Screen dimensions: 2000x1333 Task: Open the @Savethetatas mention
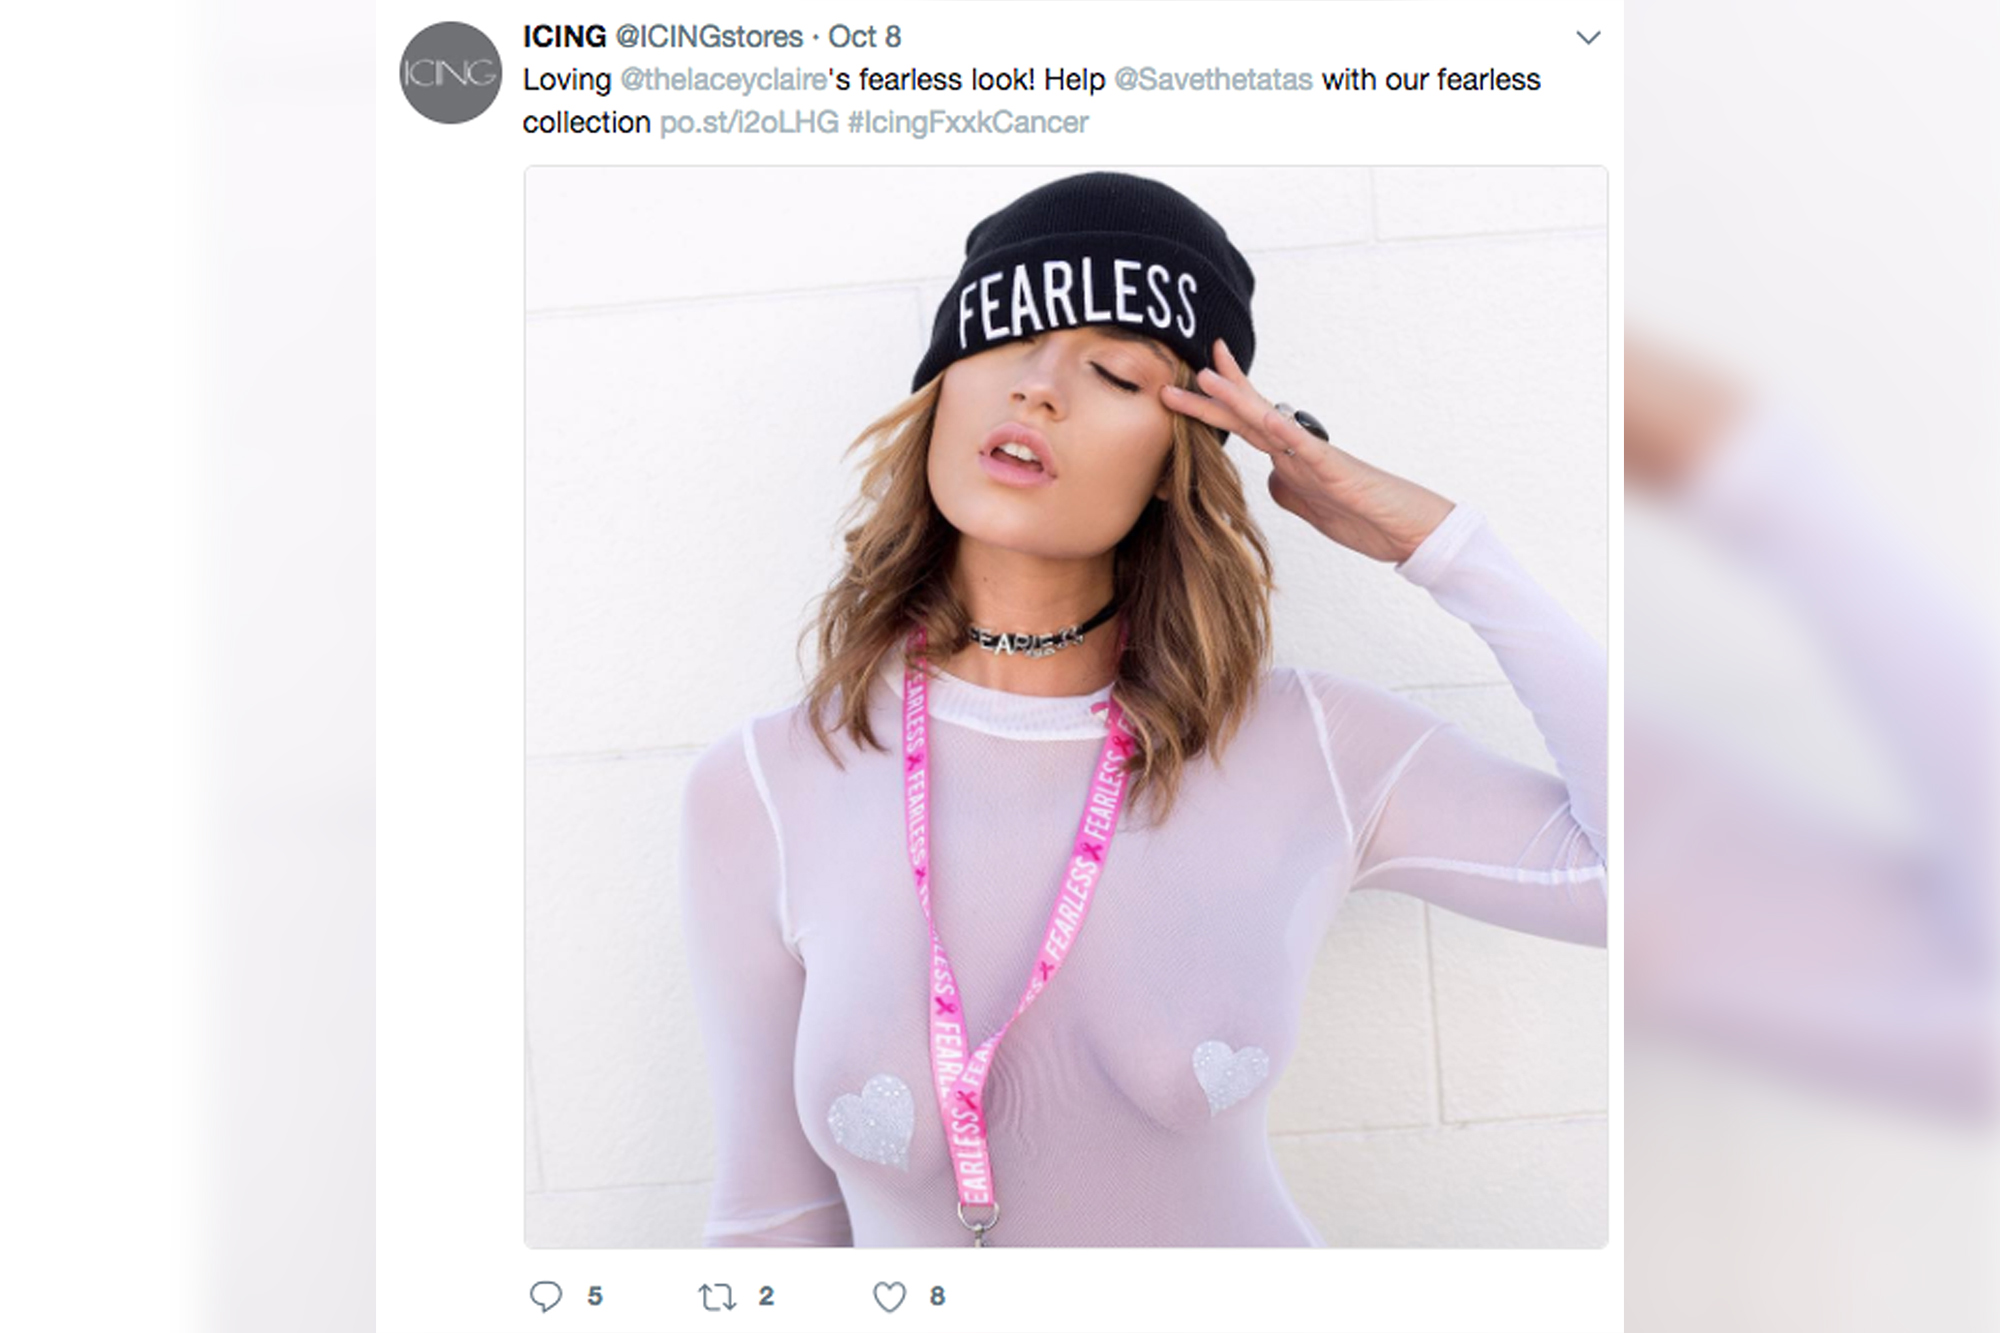(1213, 80)
